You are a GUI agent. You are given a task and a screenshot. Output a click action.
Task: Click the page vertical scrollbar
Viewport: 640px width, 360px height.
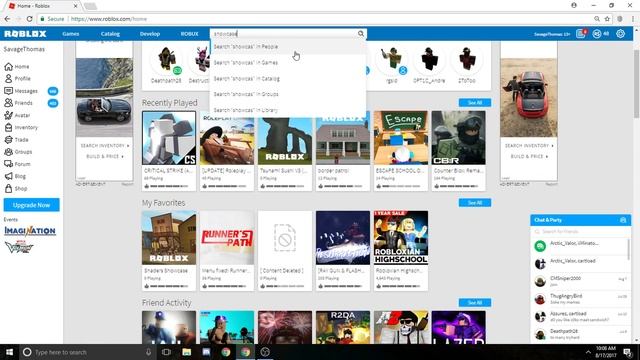point(636,84)
